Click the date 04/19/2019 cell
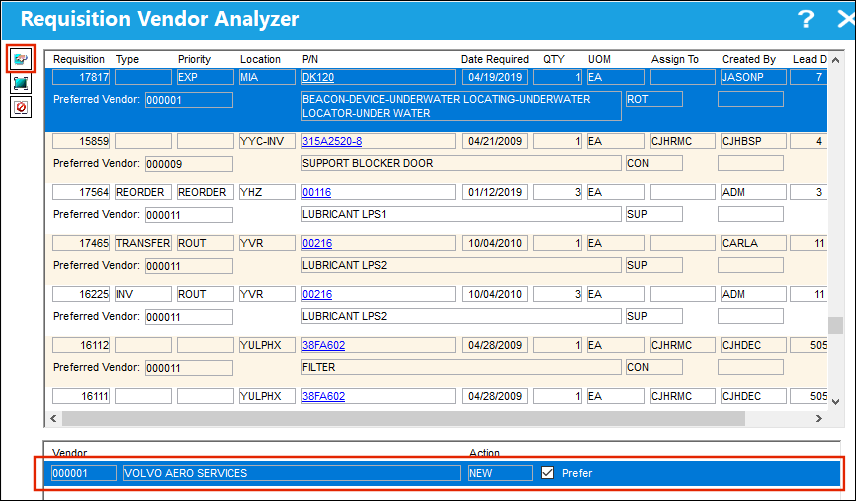Screen dimensions: 856x501 (495, 77)
